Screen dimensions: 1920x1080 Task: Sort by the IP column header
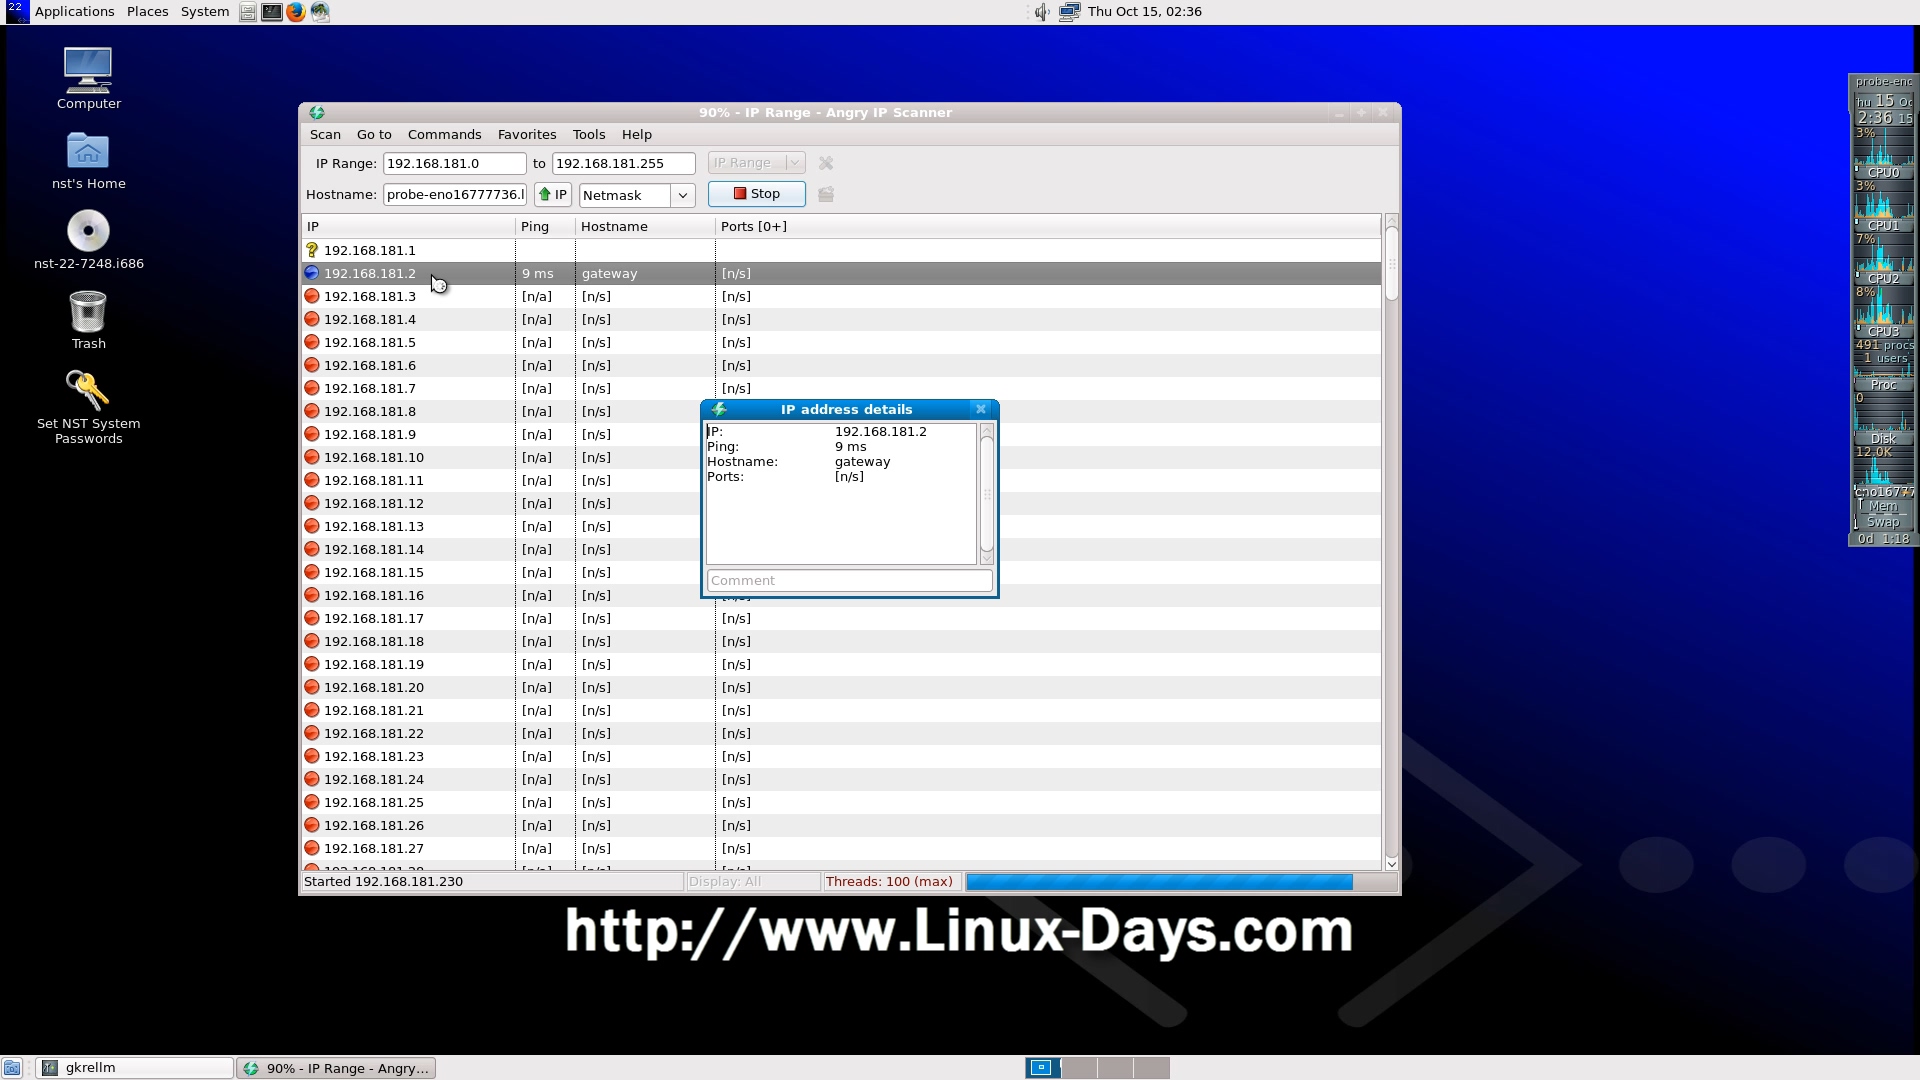pyautogui.click(x=409, y=227)
